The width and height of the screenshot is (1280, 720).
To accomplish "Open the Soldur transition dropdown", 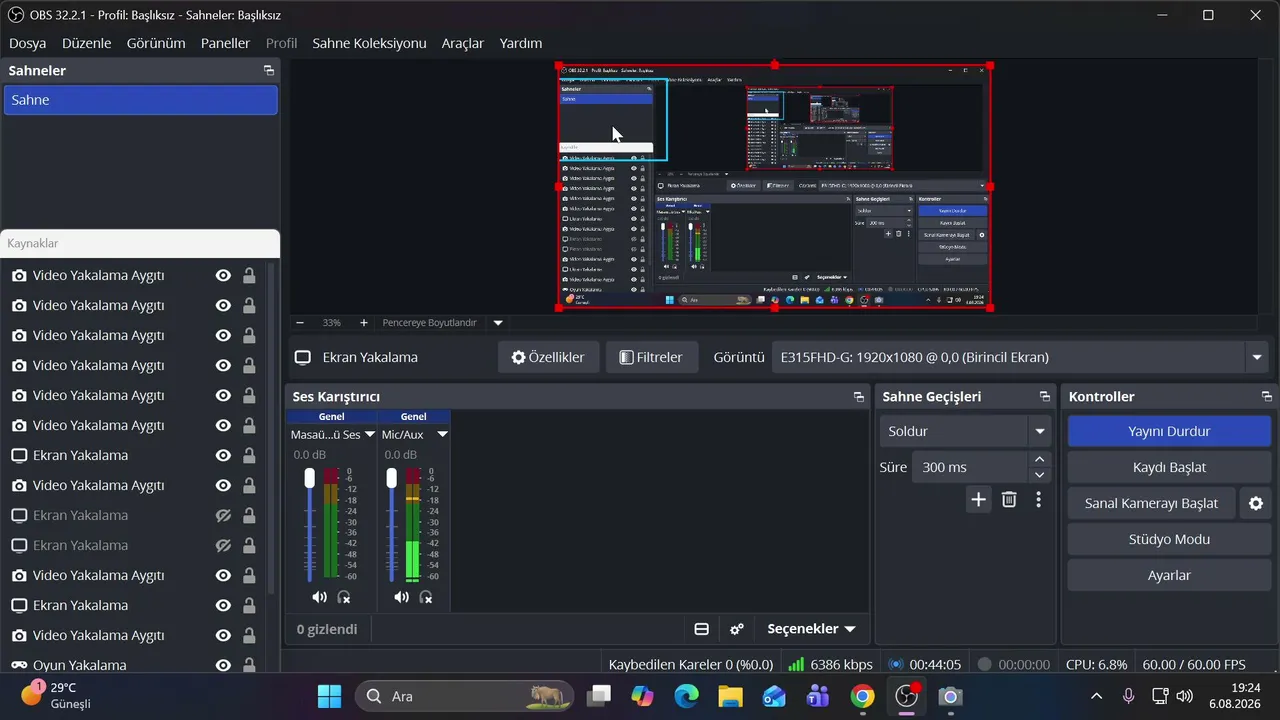I will click(x=1040, y=431).
